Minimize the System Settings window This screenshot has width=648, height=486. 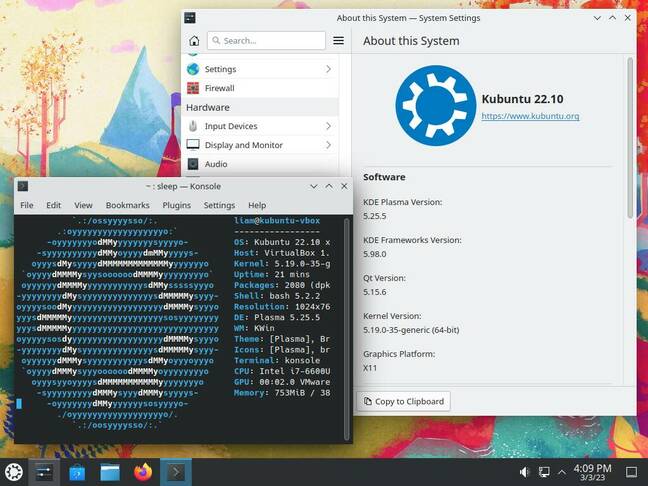pyautogui.click(x=597, y=18)
